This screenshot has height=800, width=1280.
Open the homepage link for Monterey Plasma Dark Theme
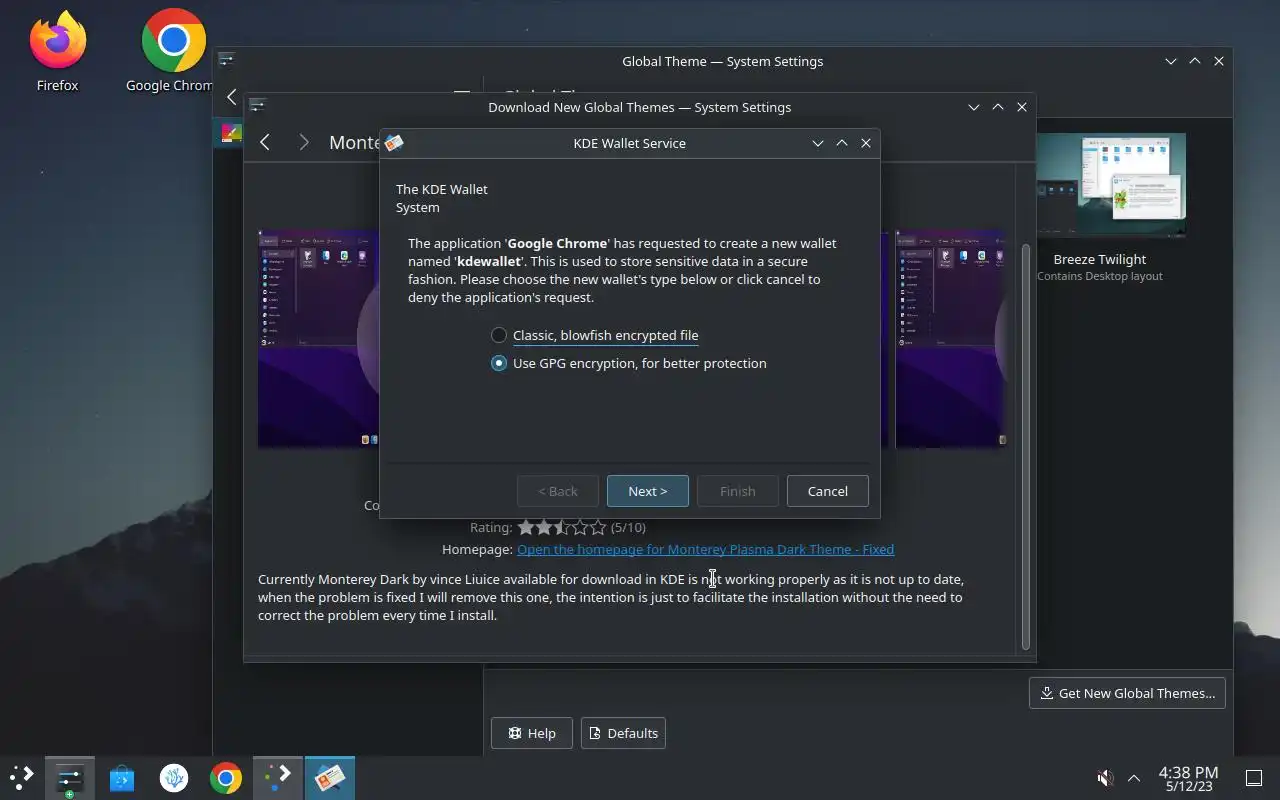(x=705, y=549)
